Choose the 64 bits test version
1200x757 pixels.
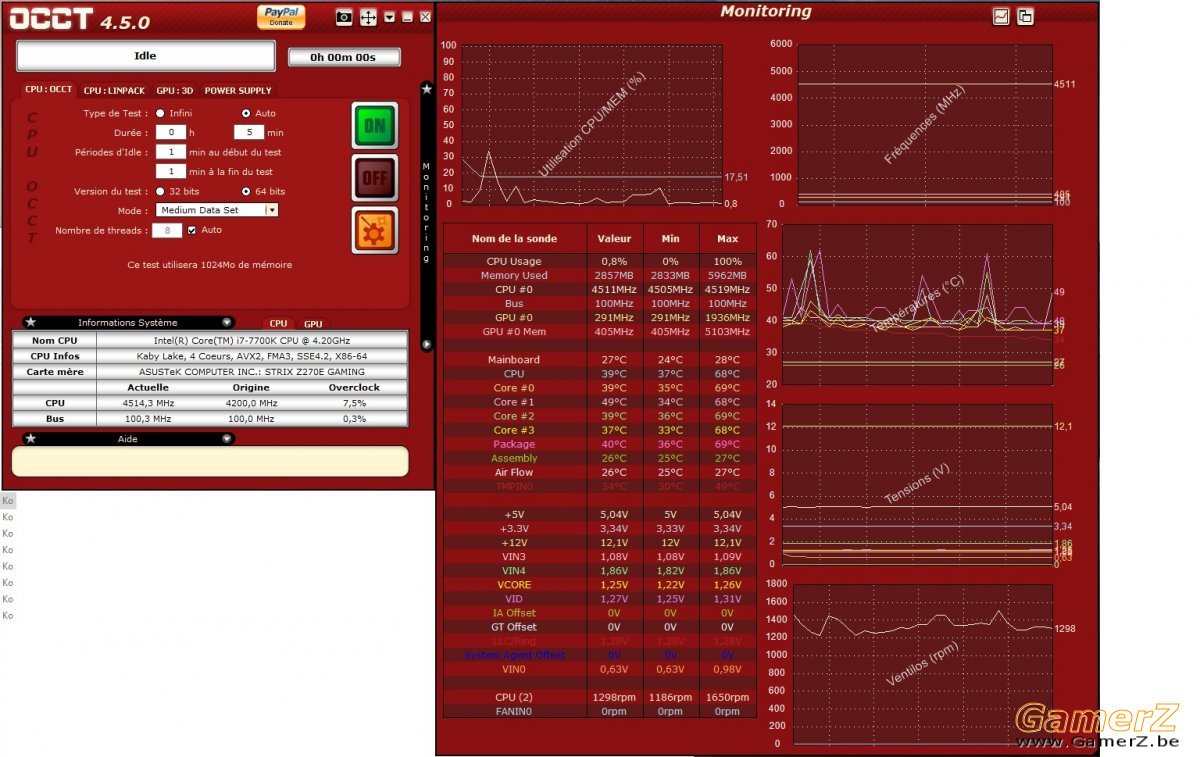click(247, 191)
